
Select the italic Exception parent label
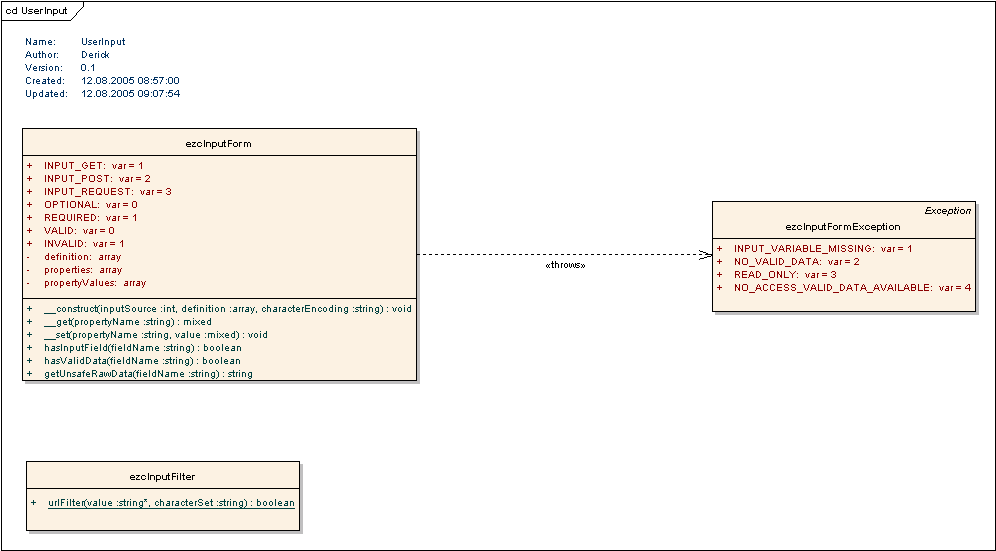pos(947,211)
